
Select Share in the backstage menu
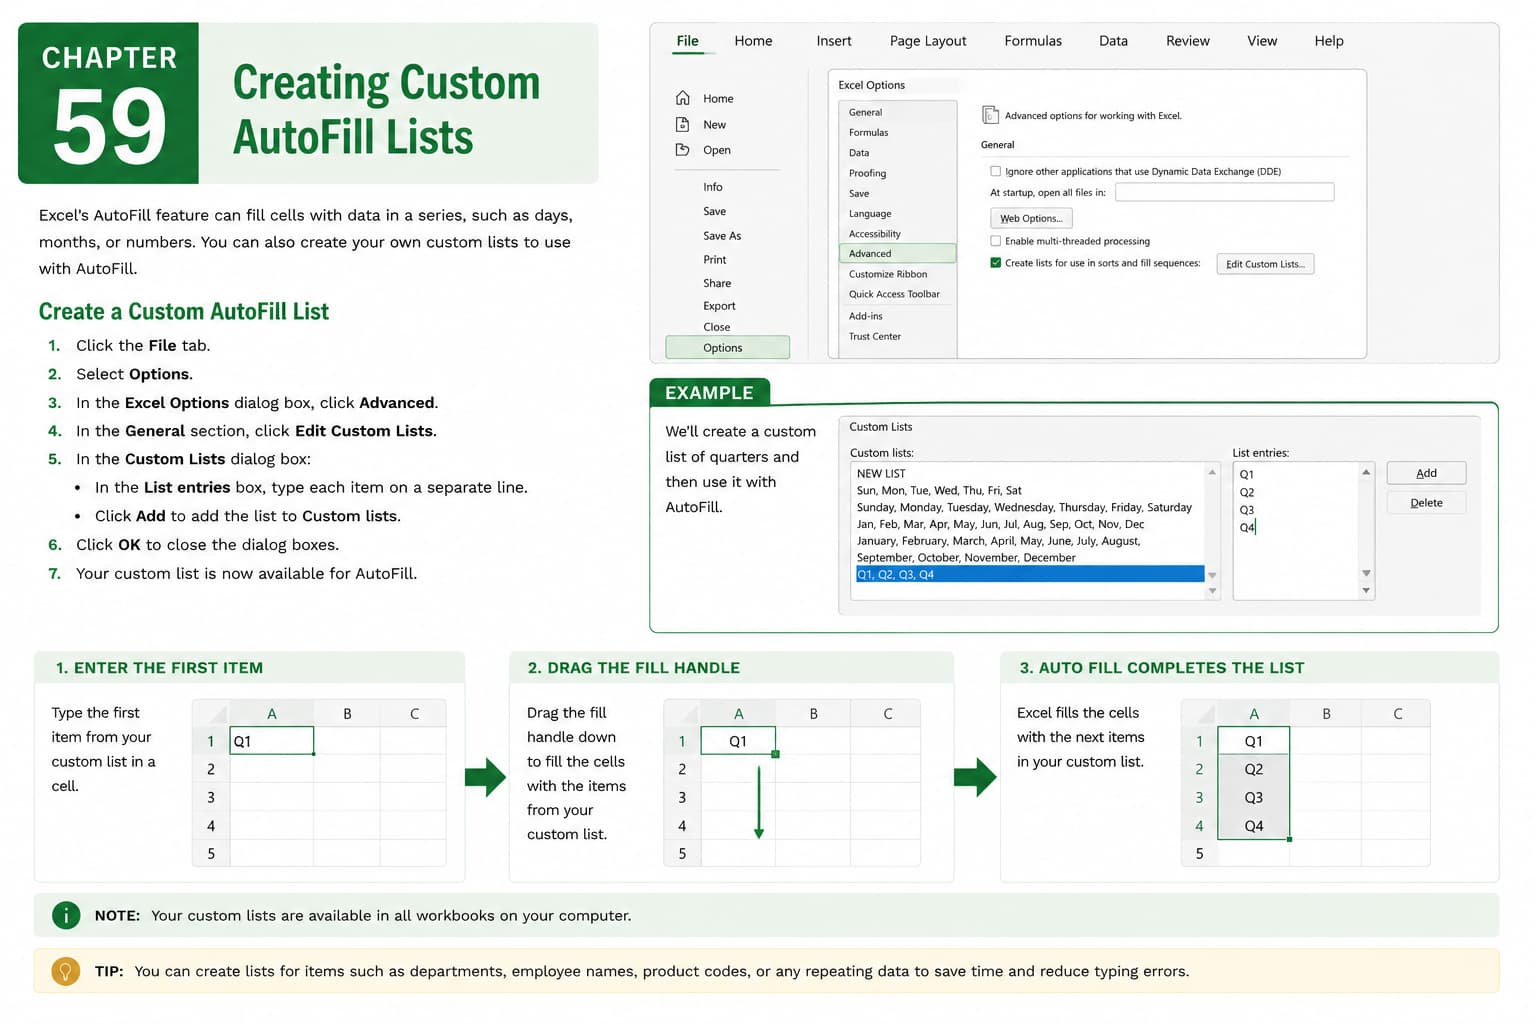pos(717,283)
